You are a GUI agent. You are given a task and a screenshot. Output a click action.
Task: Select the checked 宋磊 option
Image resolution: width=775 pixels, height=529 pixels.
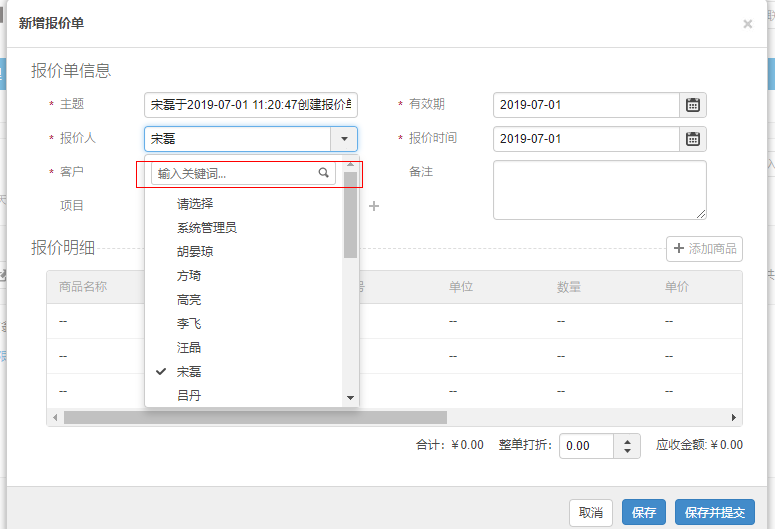[188, 372]
